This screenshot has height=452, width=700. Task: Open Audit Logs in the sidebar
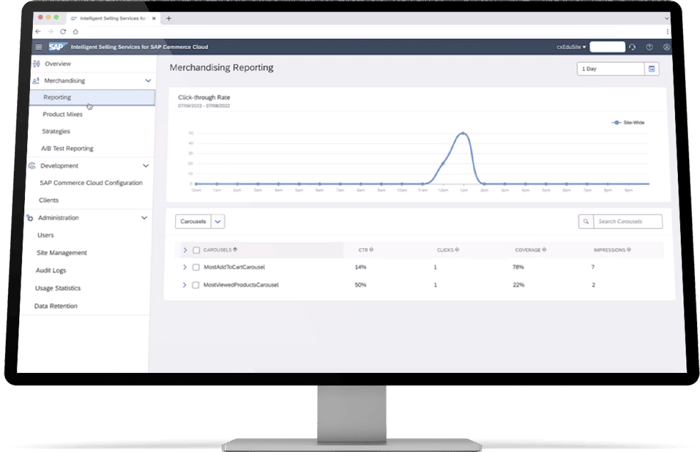click(51, 270)
